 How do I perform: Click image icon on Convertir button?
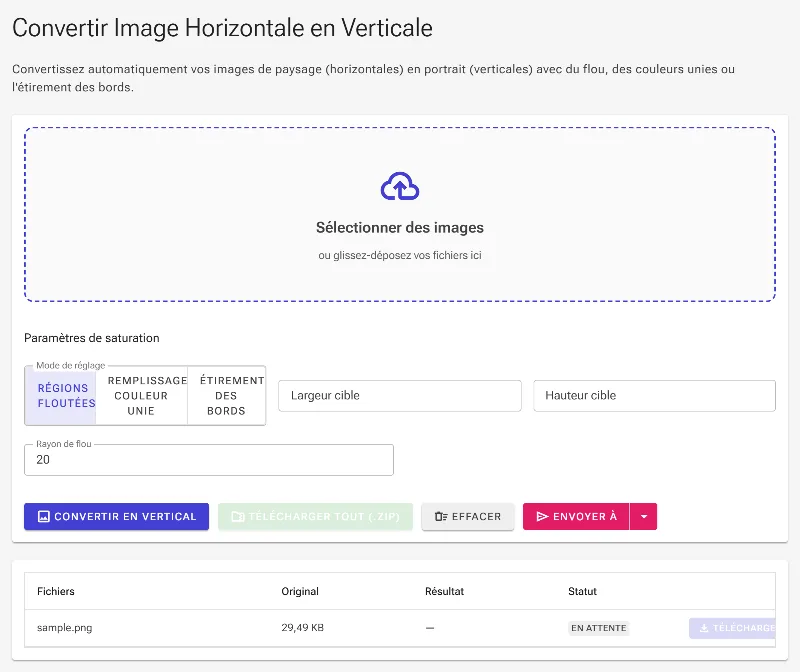tap(44, 516)
